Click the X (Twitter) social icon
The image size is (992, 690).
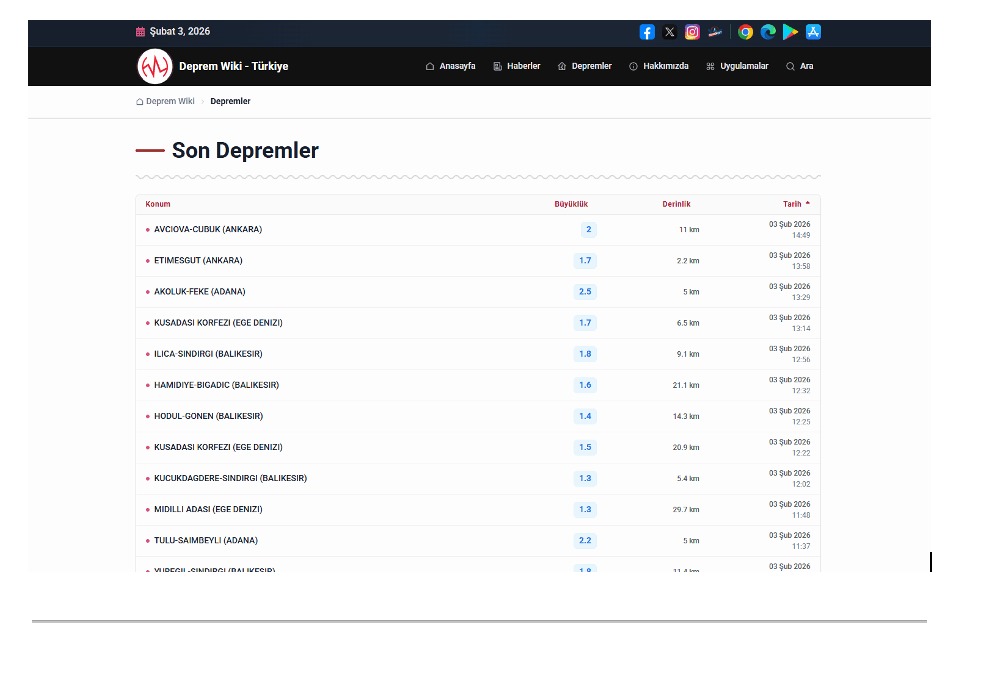point(670,32)
